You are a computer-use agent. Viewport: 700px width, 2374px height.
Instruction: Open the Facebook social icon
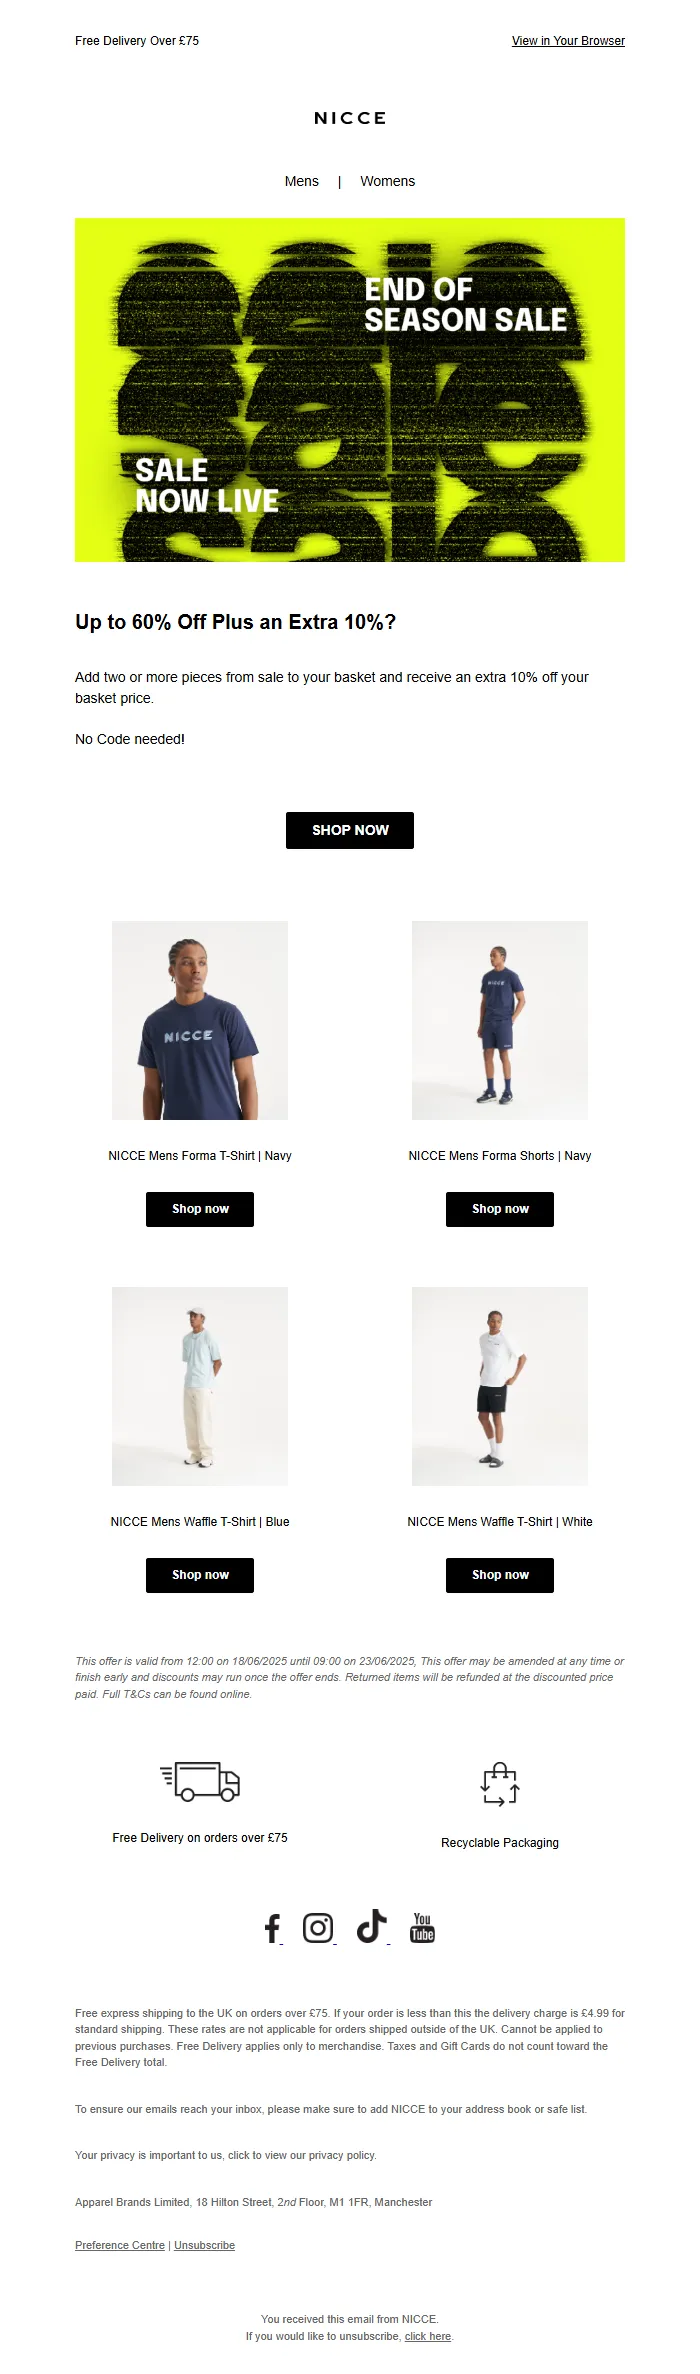272,1928
